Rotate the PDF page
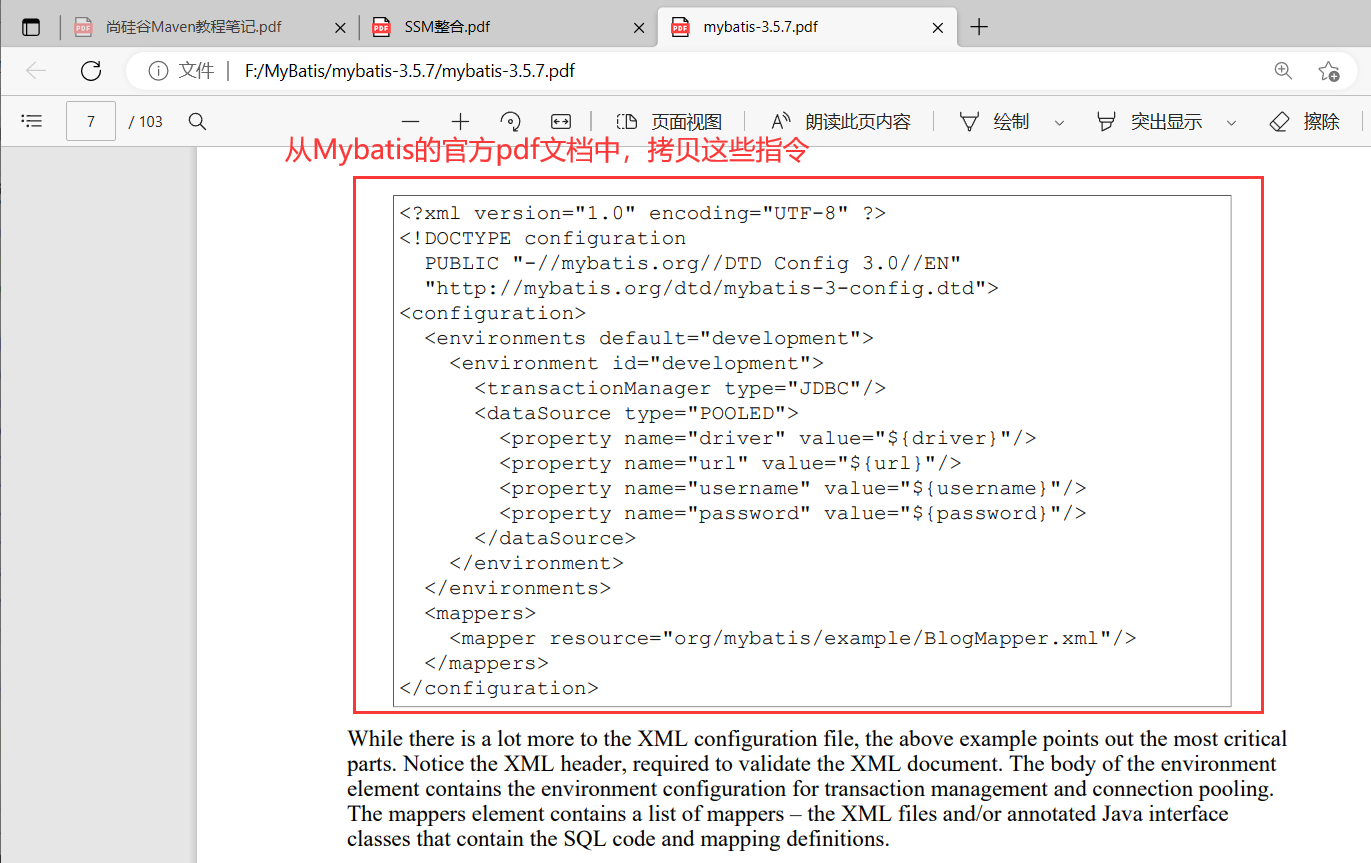This screenshot has width=1371, height=863. click(510, 121)
